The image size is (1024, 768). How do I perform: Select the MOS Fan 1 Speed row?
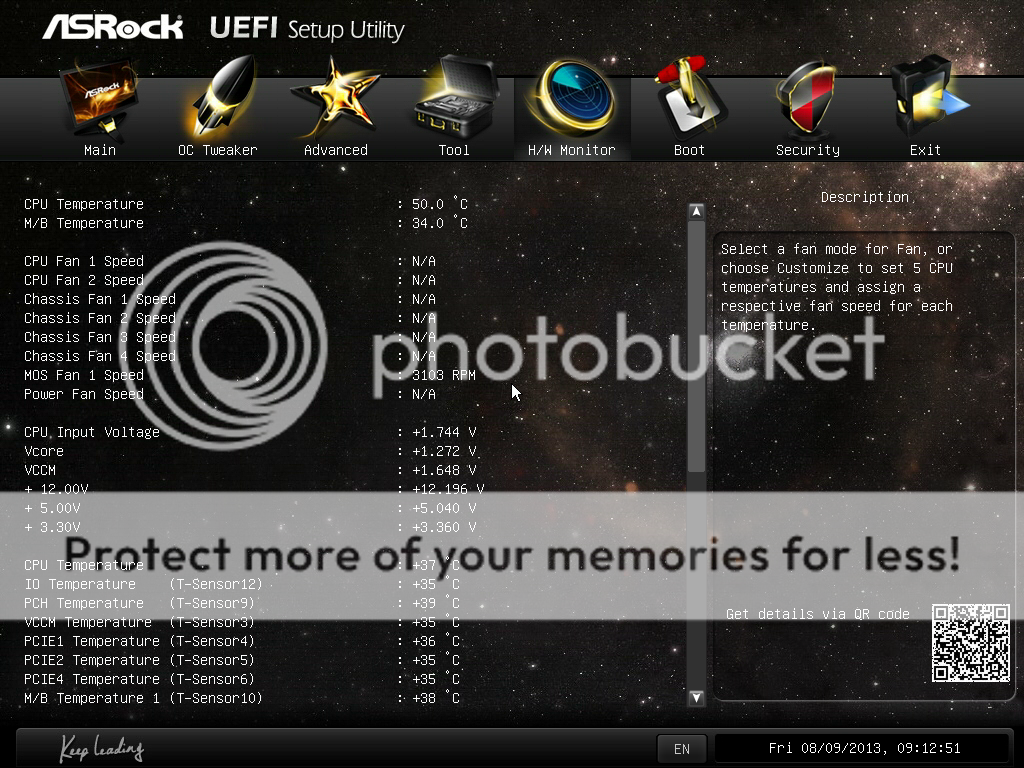(x=250, y=376)
